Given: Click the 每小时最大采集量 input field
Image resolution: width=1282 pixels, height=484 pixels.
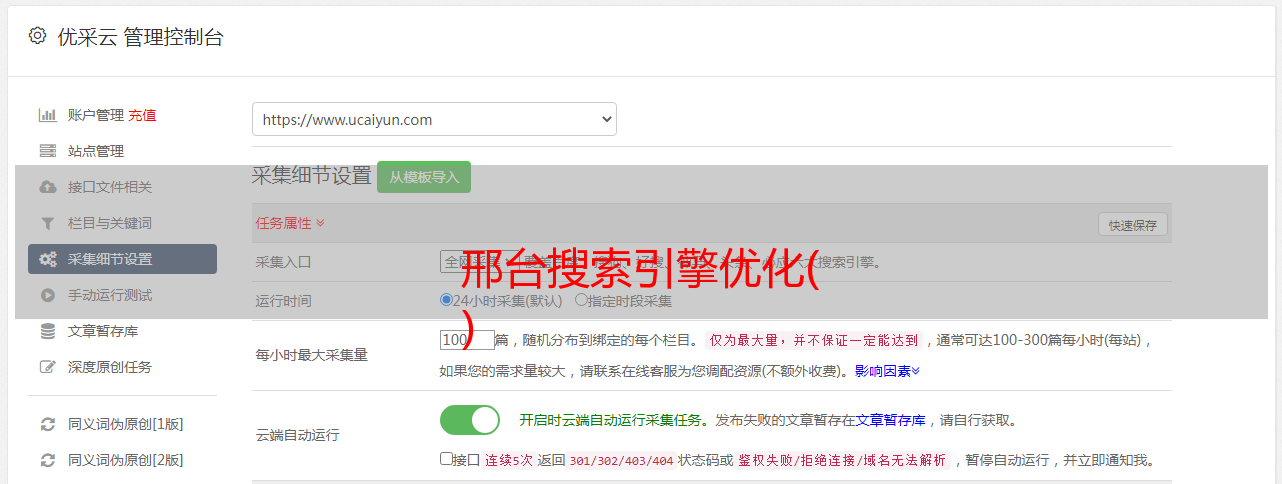Looking at the screenshot, I should pos(467,340).
